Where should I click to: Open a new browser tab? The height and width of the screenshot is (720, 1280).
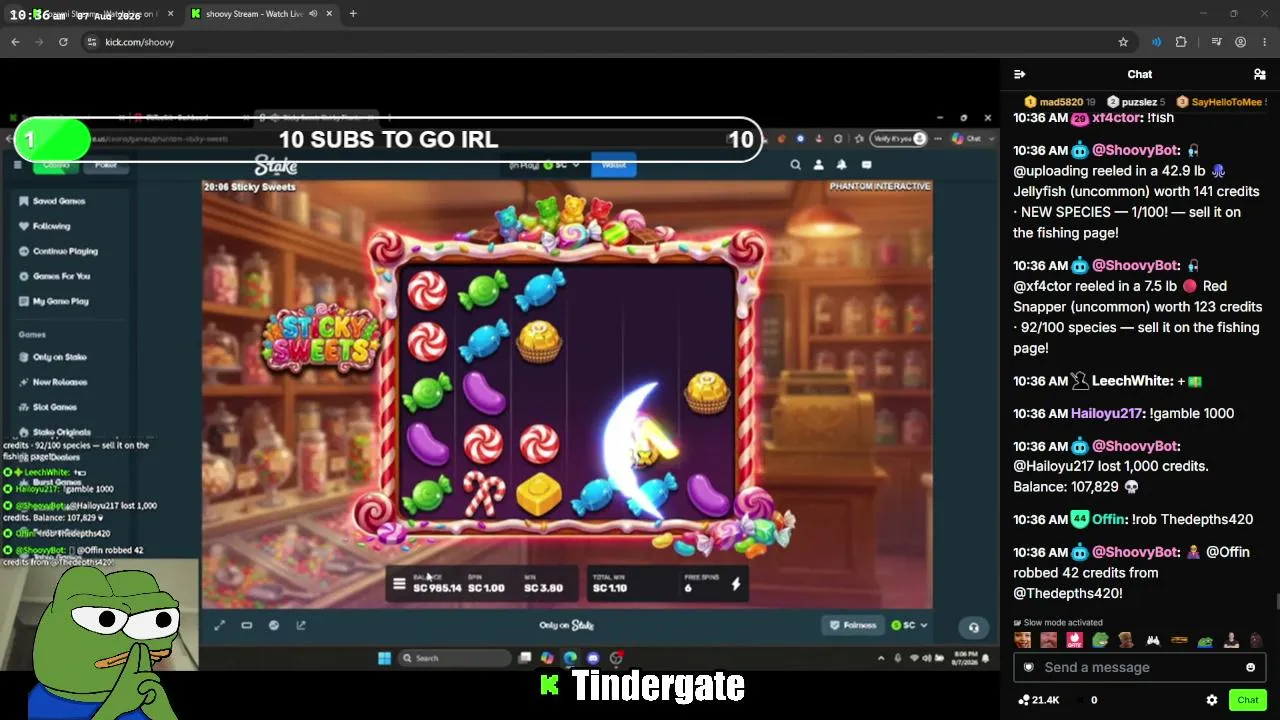[x=353, y=14]
